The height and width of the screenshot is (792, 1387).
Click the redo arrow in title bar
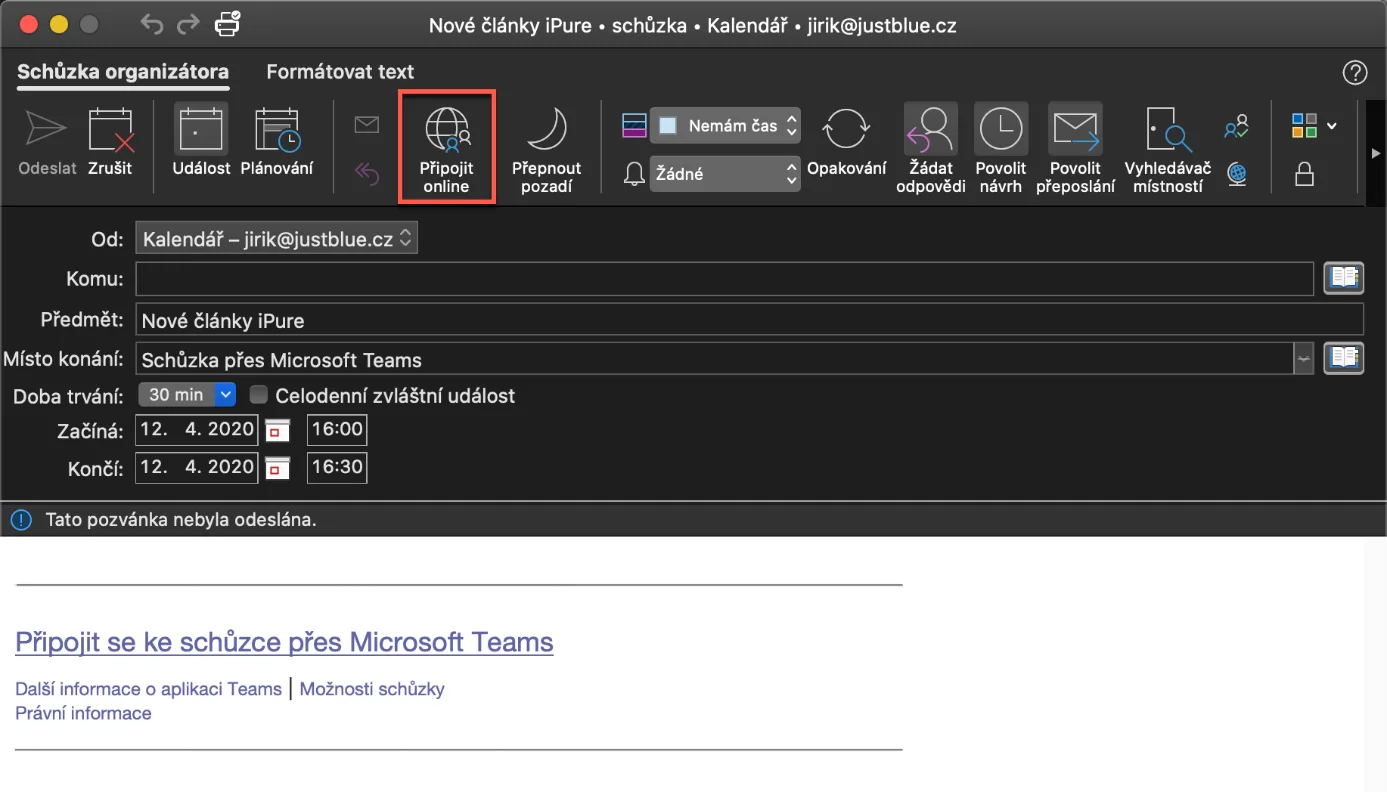(187, 24)
